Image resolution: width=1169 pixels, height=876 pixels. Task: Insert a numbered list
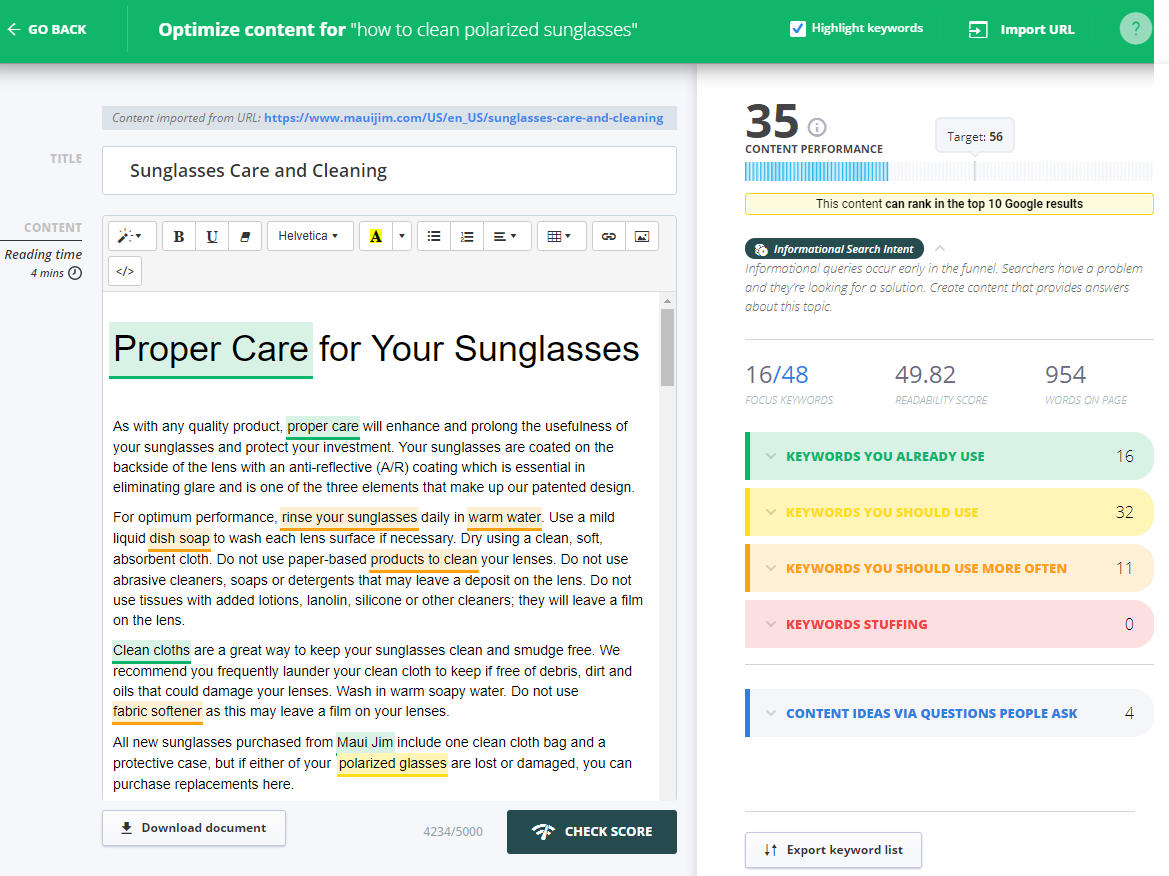click(467, 235)
